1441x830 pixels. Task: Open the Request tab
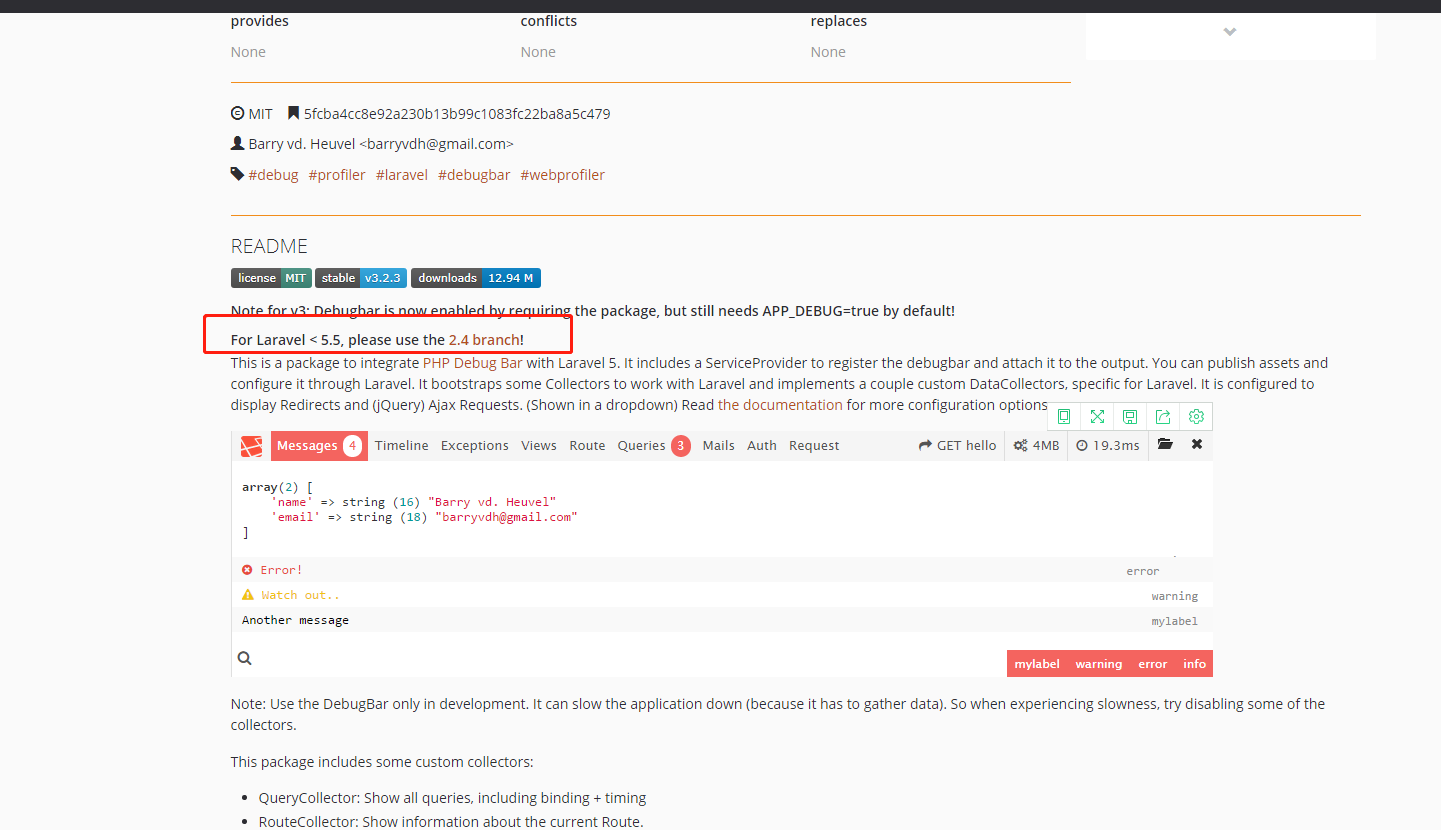coord(814,446)
